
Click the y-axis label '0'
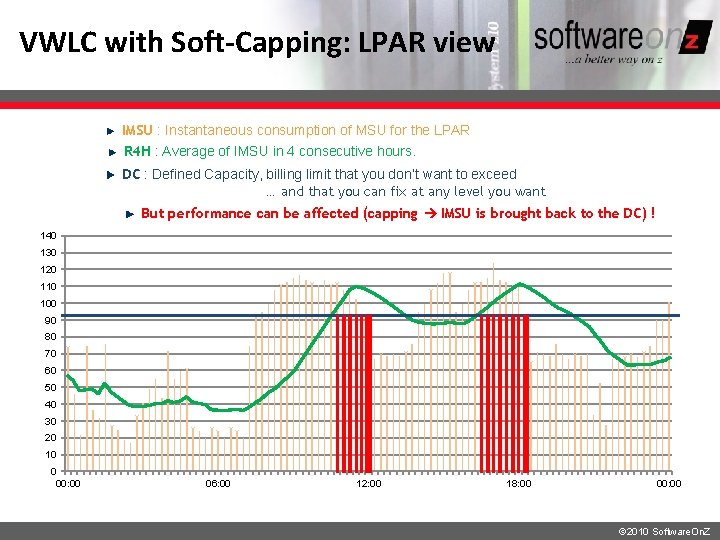[53, 471]
